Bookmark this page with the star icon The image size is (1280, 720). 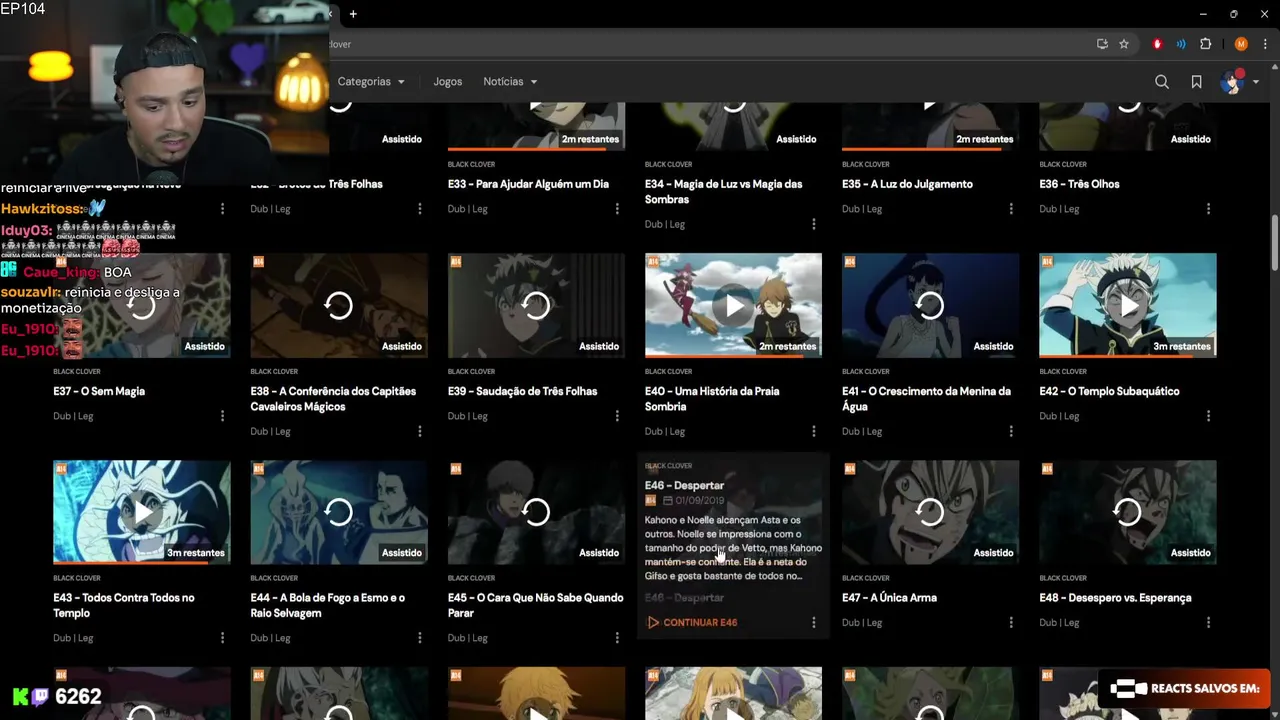click(x=1124, y=44)
